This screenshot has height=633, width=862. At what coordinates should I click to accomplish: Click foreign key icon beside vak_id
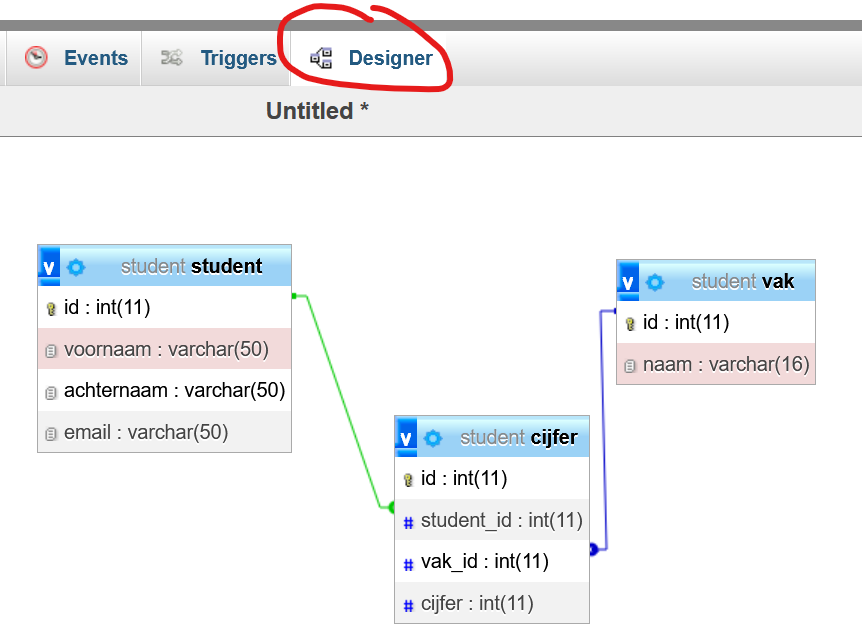[408, 564]
